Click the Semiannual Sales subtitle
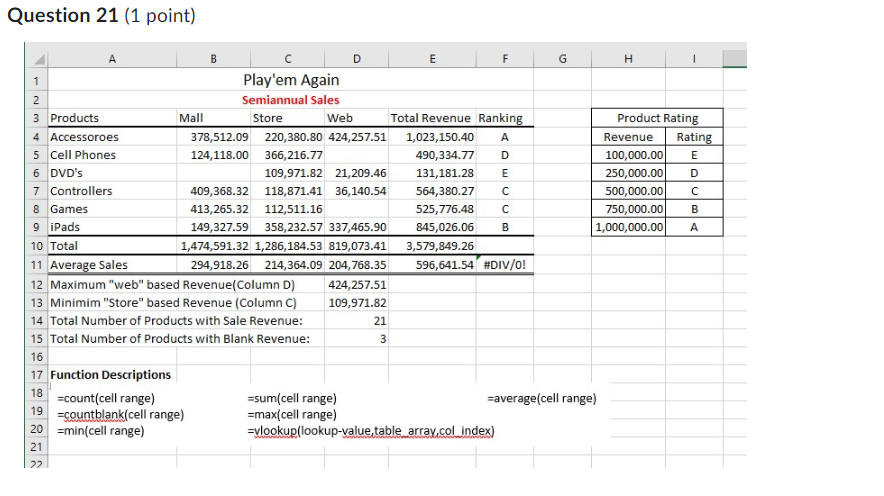Image resolution: width=884 pixels, height=496 pixels. point(290,100)
